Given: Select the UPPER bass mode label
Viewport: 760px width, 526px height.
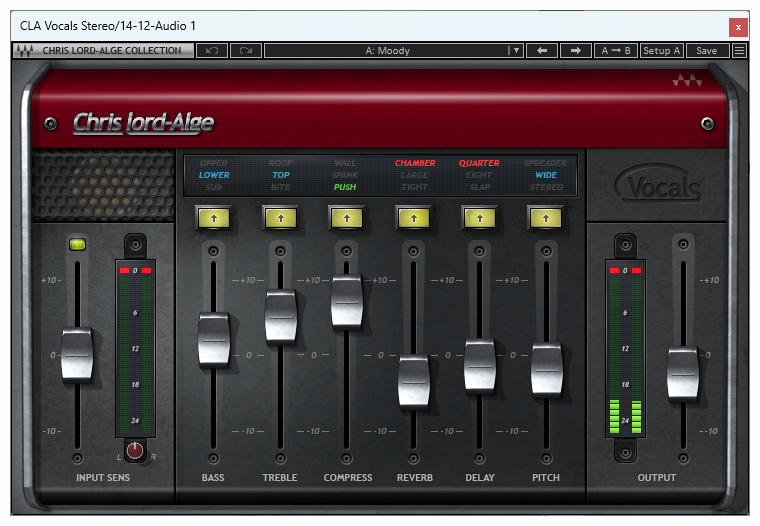Looking at the screenshot, I should [x=214, y=163].
